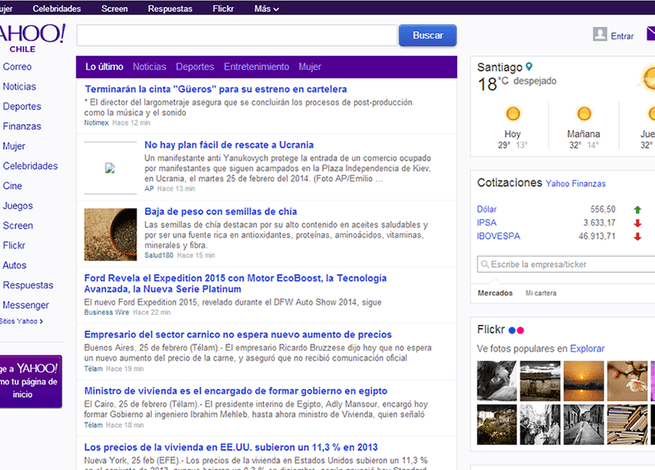Click the broken image of Ucrania article
The height and width of the screenshot is (470, 655).
click(x=110, y=168)
